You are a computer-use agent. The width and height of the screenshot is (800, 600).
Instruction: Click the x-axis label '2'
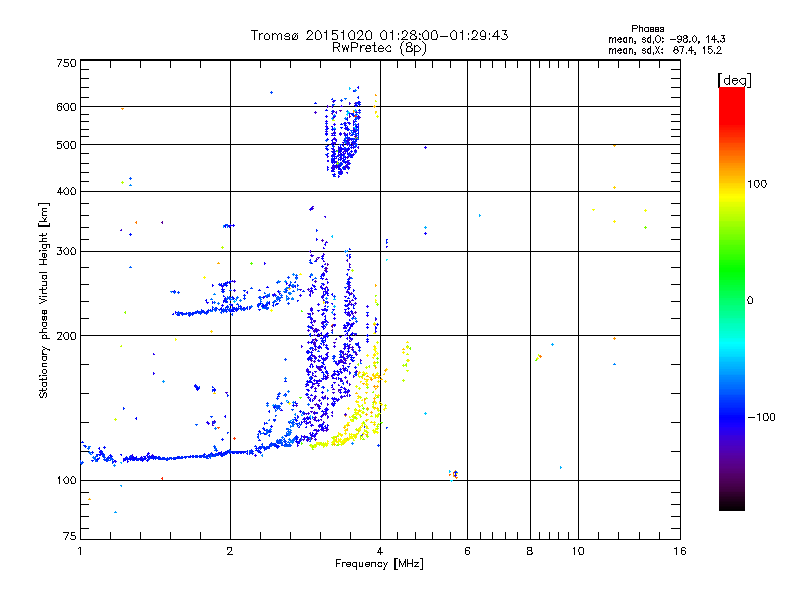pyautogui.click(x=230, y=551)
